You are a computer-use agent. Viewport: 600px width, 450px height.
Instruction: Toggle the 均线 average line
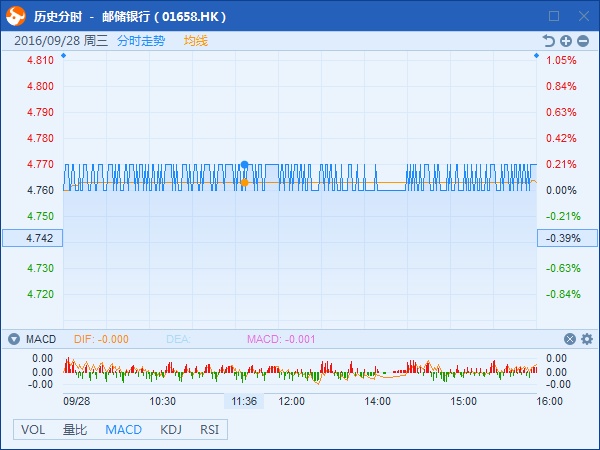(x=195, y=41)
